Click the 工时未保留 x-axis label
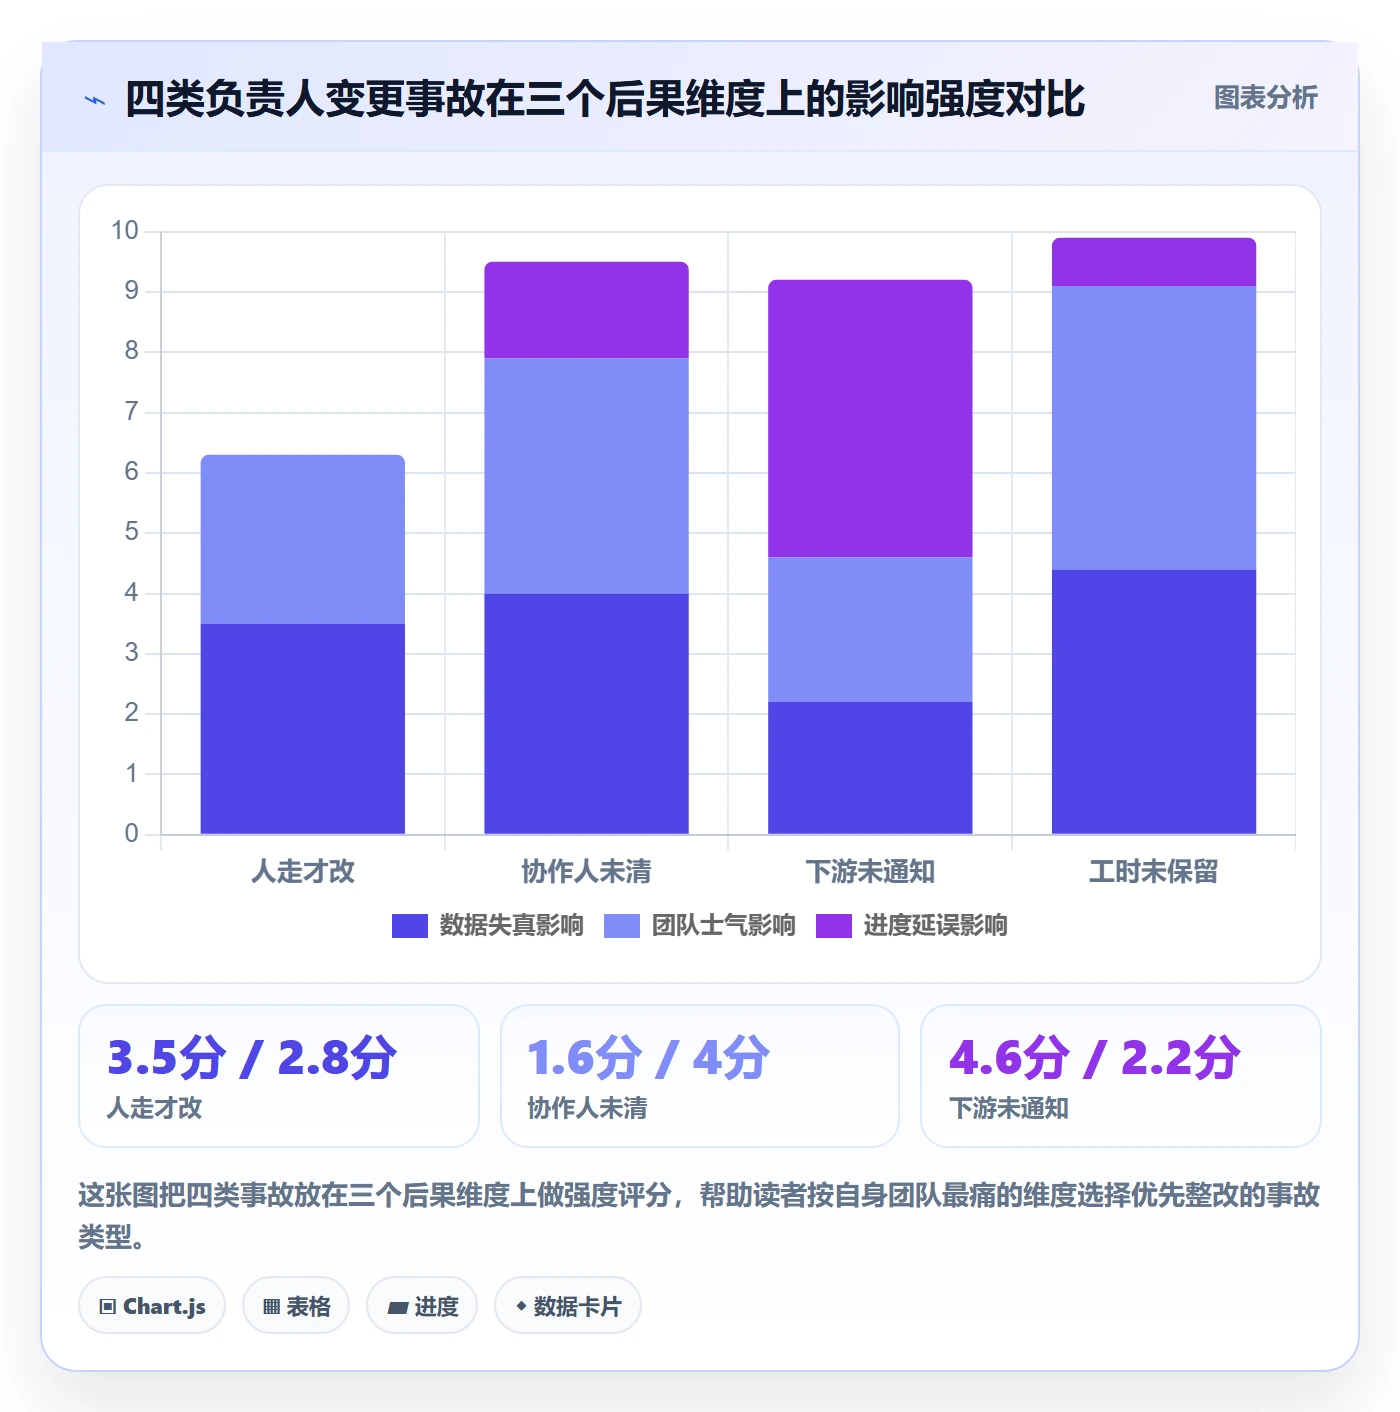1400x1412 pixels. (x=1154, y=872)
